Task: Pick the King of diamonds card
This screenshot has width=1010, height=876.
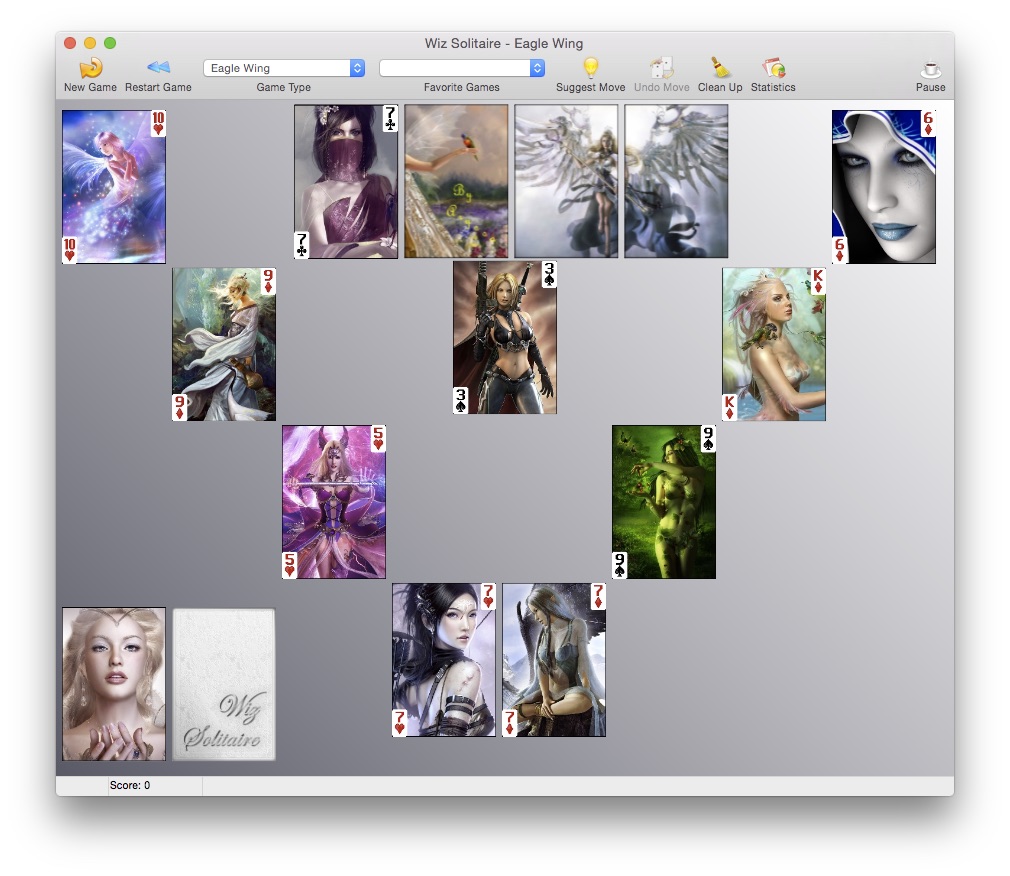Action: point(773,344)
